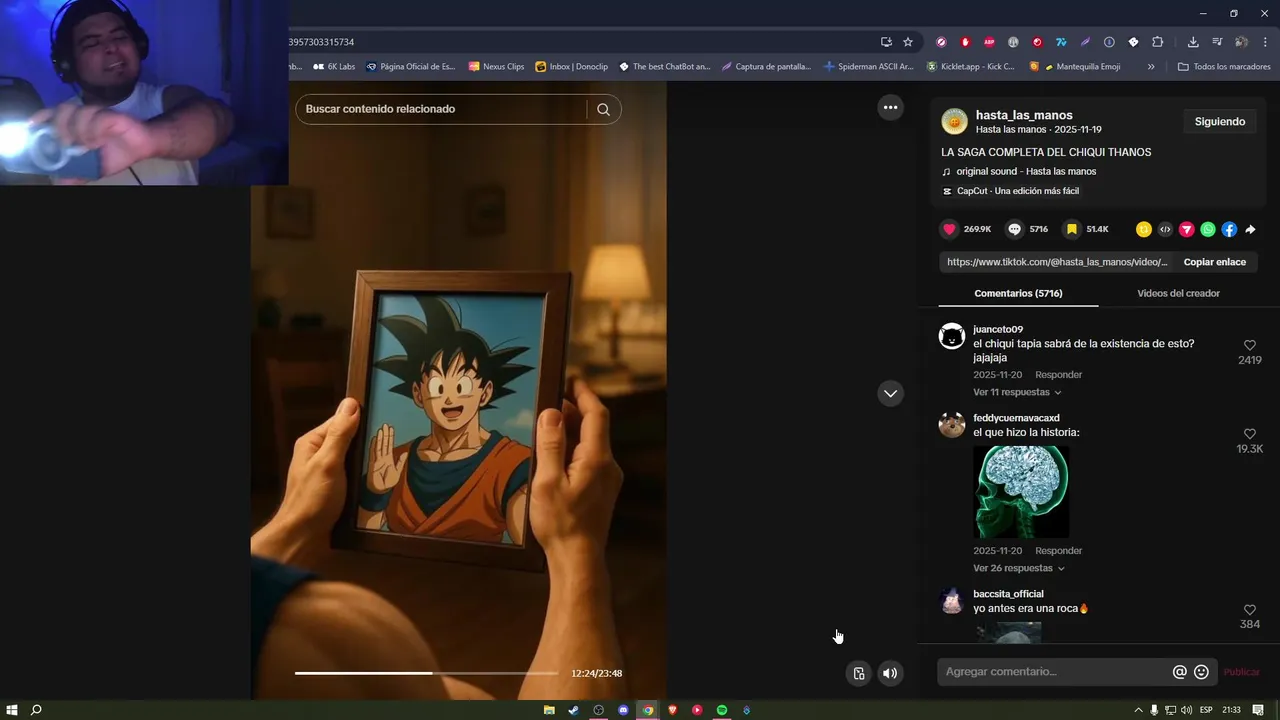Open the hasta_las_manos profile avatar

click(954, 121)
